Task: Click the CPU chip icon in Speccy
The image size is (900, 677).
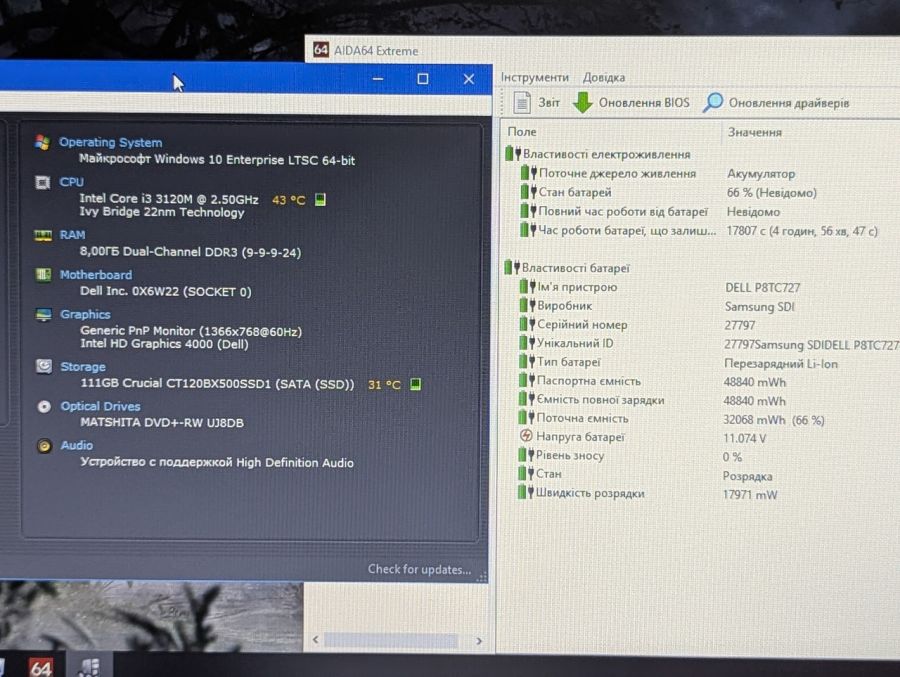Action: (x=42, y=183)
